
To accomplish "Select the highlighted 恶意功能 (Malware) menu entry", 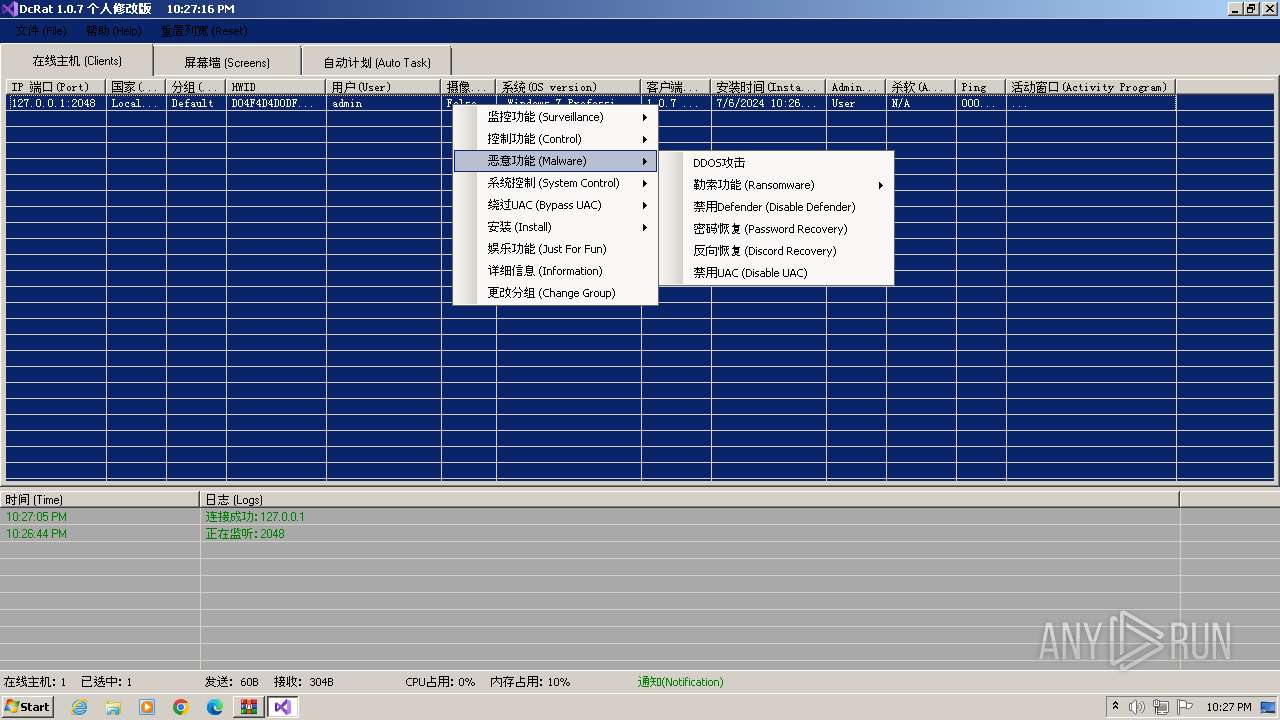I will [556, 161].
